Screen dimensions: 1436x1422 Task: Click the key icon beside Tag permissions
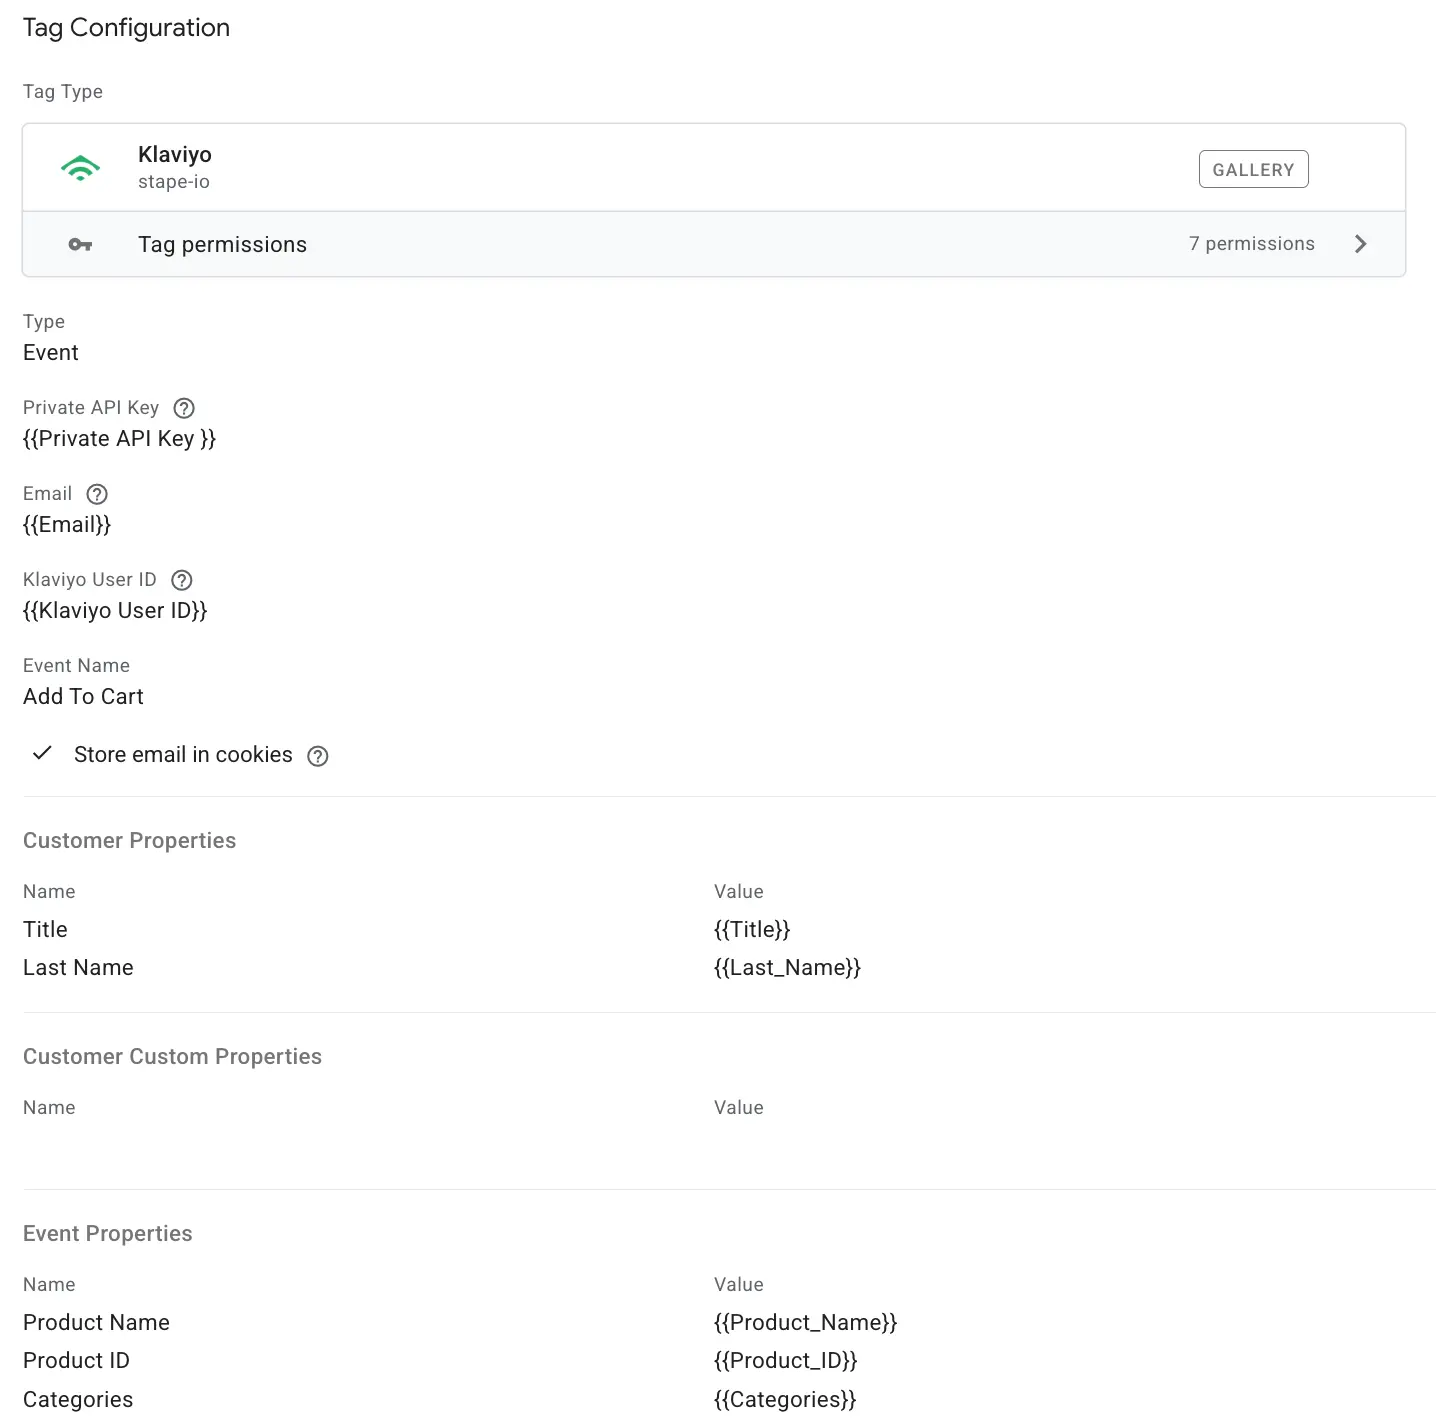pyautogui.click(x=80, y=244)
